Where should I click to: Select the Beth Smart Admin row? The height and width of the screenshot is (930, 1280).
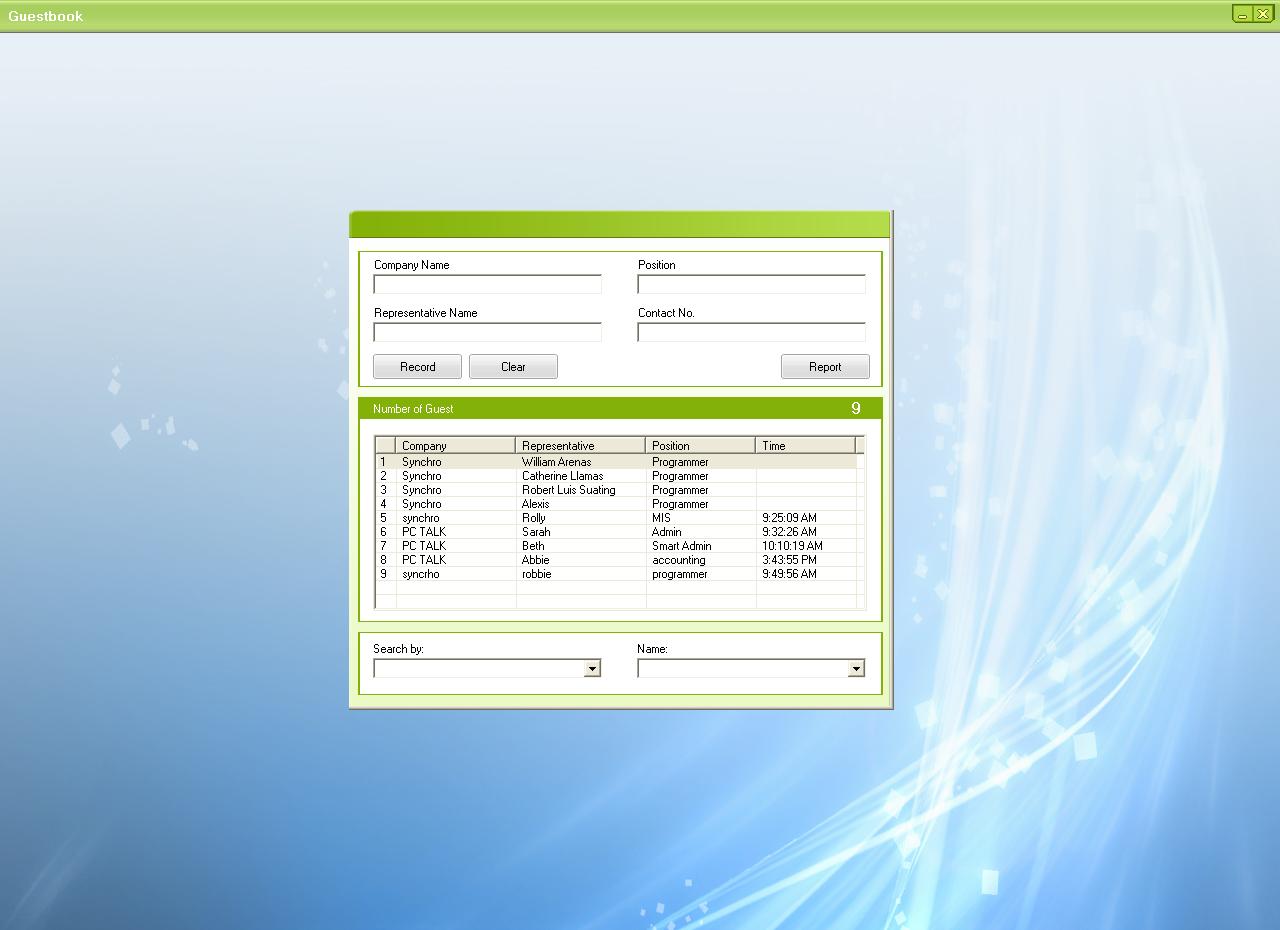coord(533,546)
